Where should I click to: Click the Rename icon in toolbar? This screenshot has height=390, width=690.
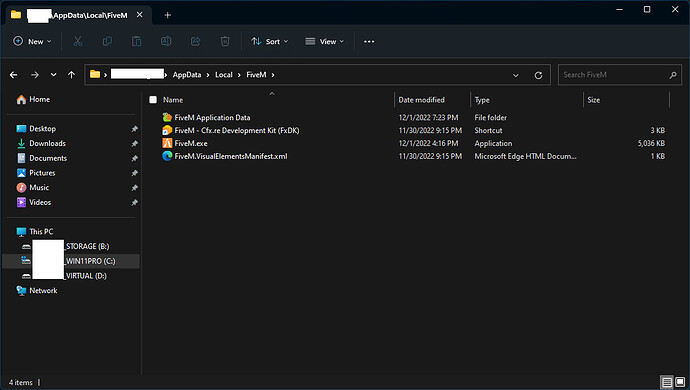[x=166, y=41]
